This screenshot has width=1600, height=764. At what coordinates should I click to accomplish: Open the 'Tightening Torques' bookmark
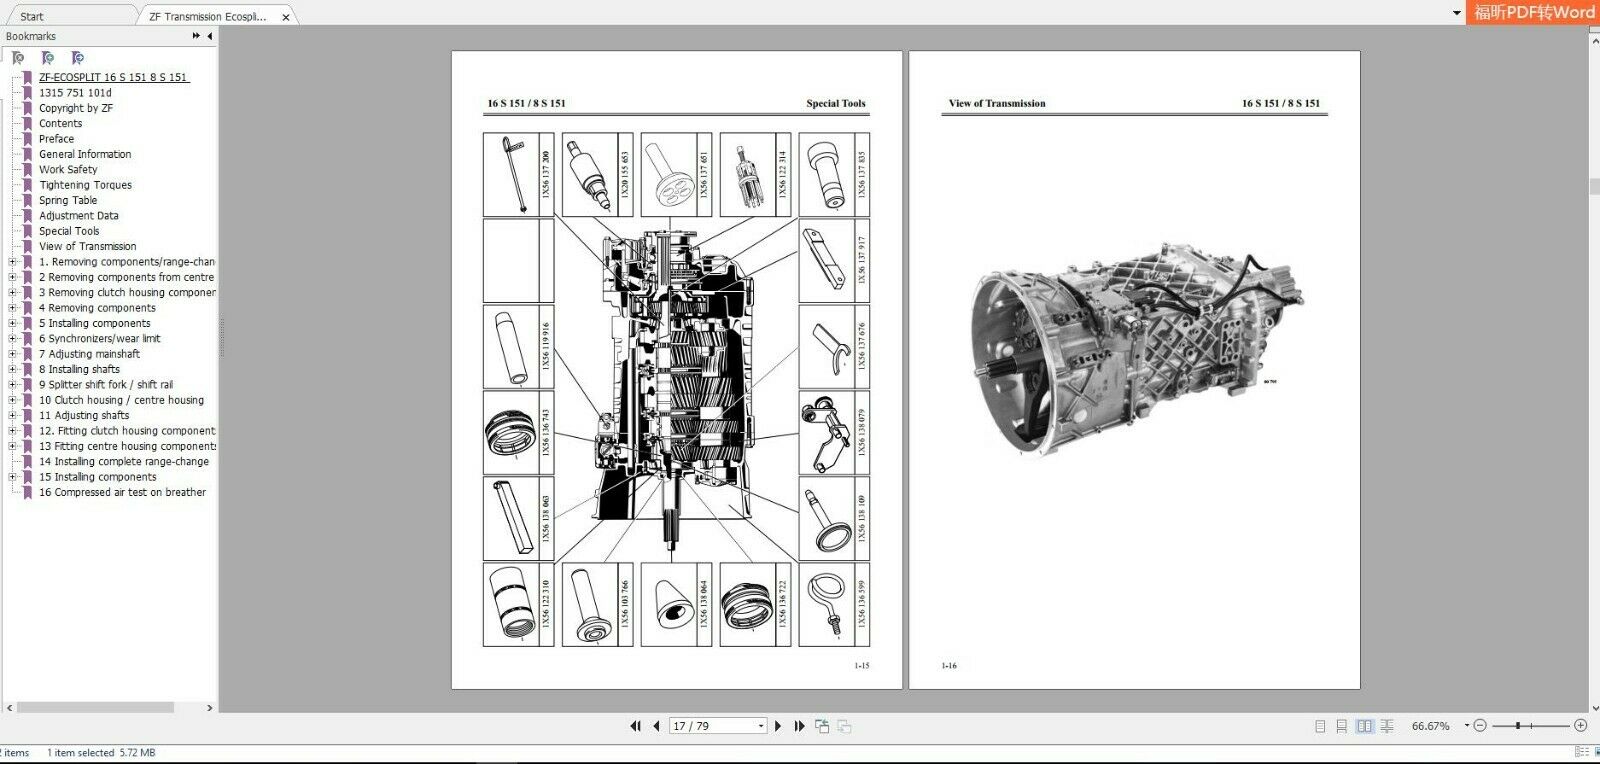85,185
